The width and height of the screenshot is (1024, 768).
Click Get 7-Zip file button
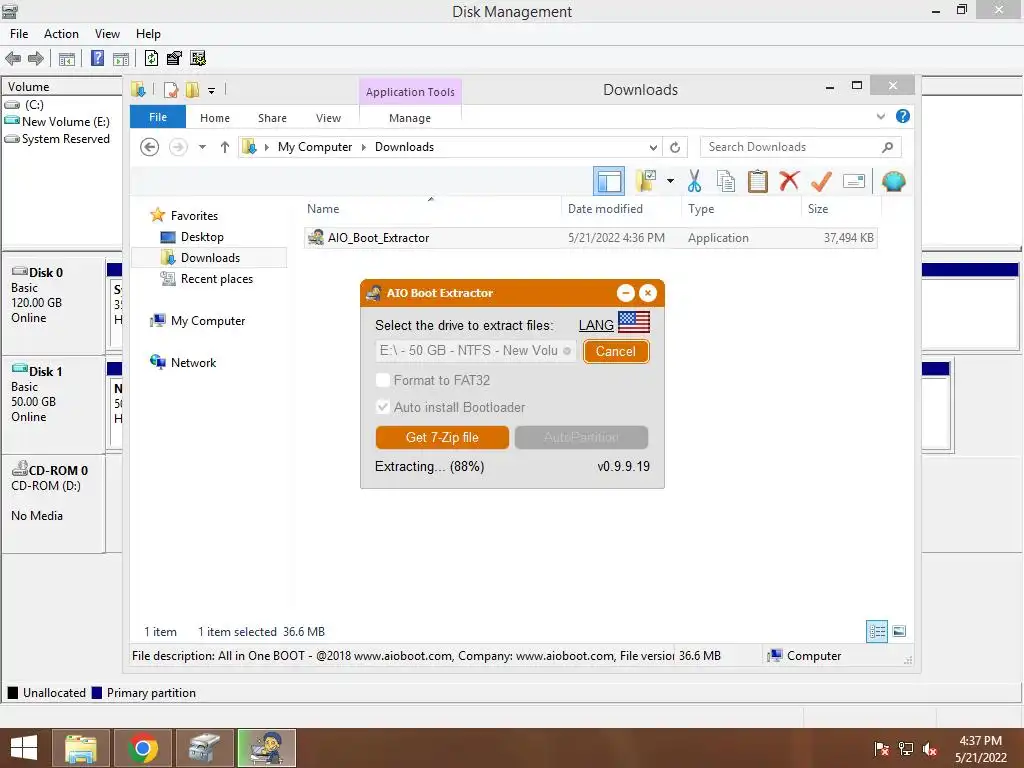[442, 438]
